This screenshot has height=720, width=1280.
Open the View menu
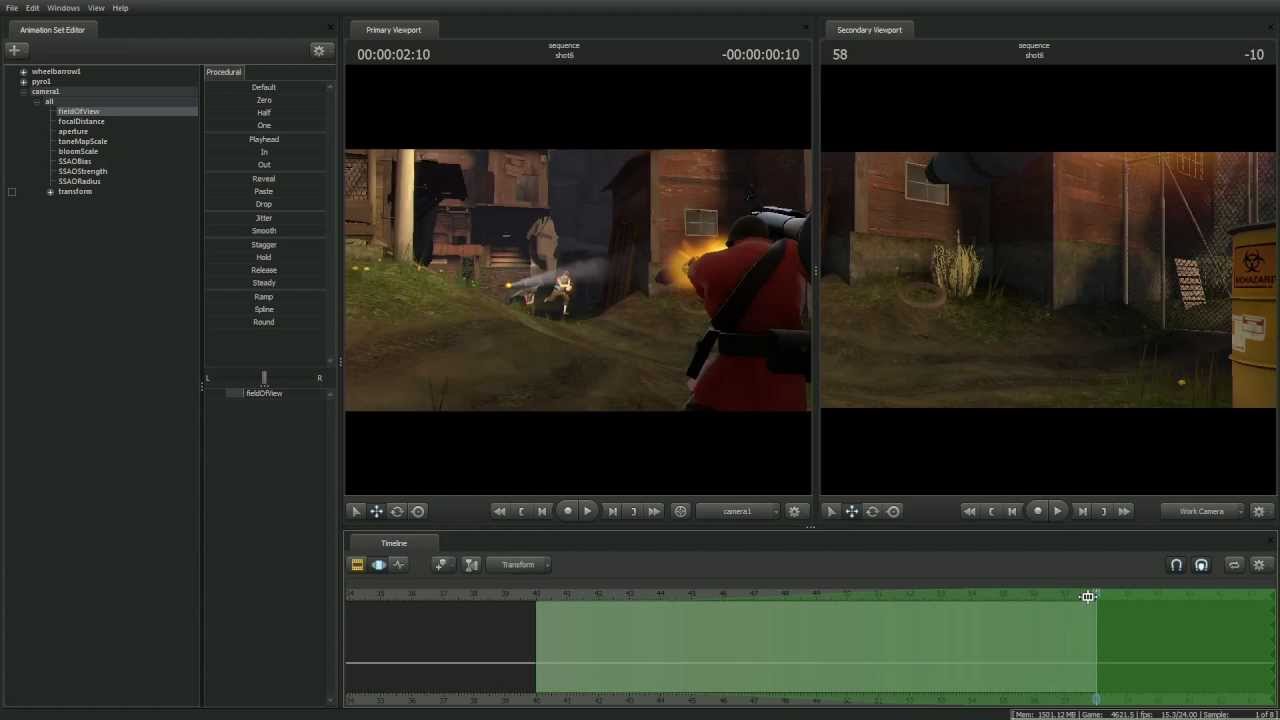(96, 8)
